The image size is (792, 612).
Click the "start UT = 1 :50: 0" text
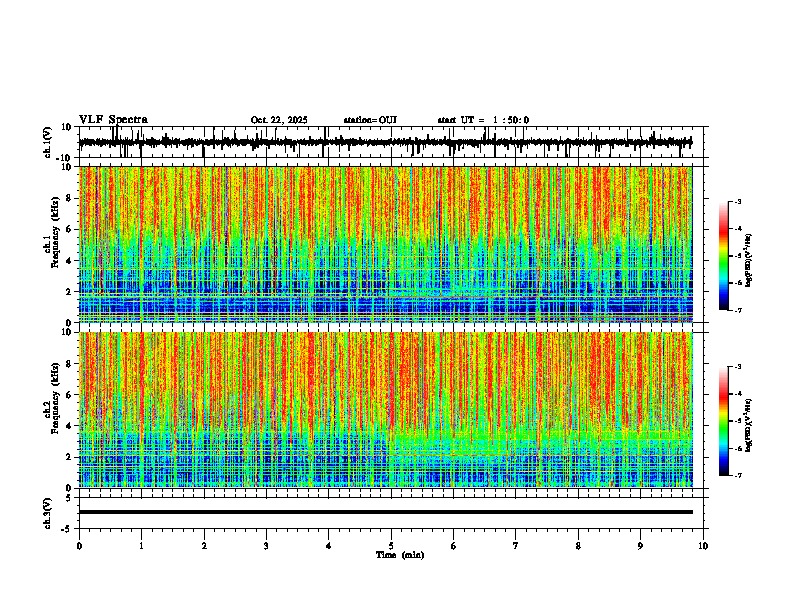[x=483, y=120]
